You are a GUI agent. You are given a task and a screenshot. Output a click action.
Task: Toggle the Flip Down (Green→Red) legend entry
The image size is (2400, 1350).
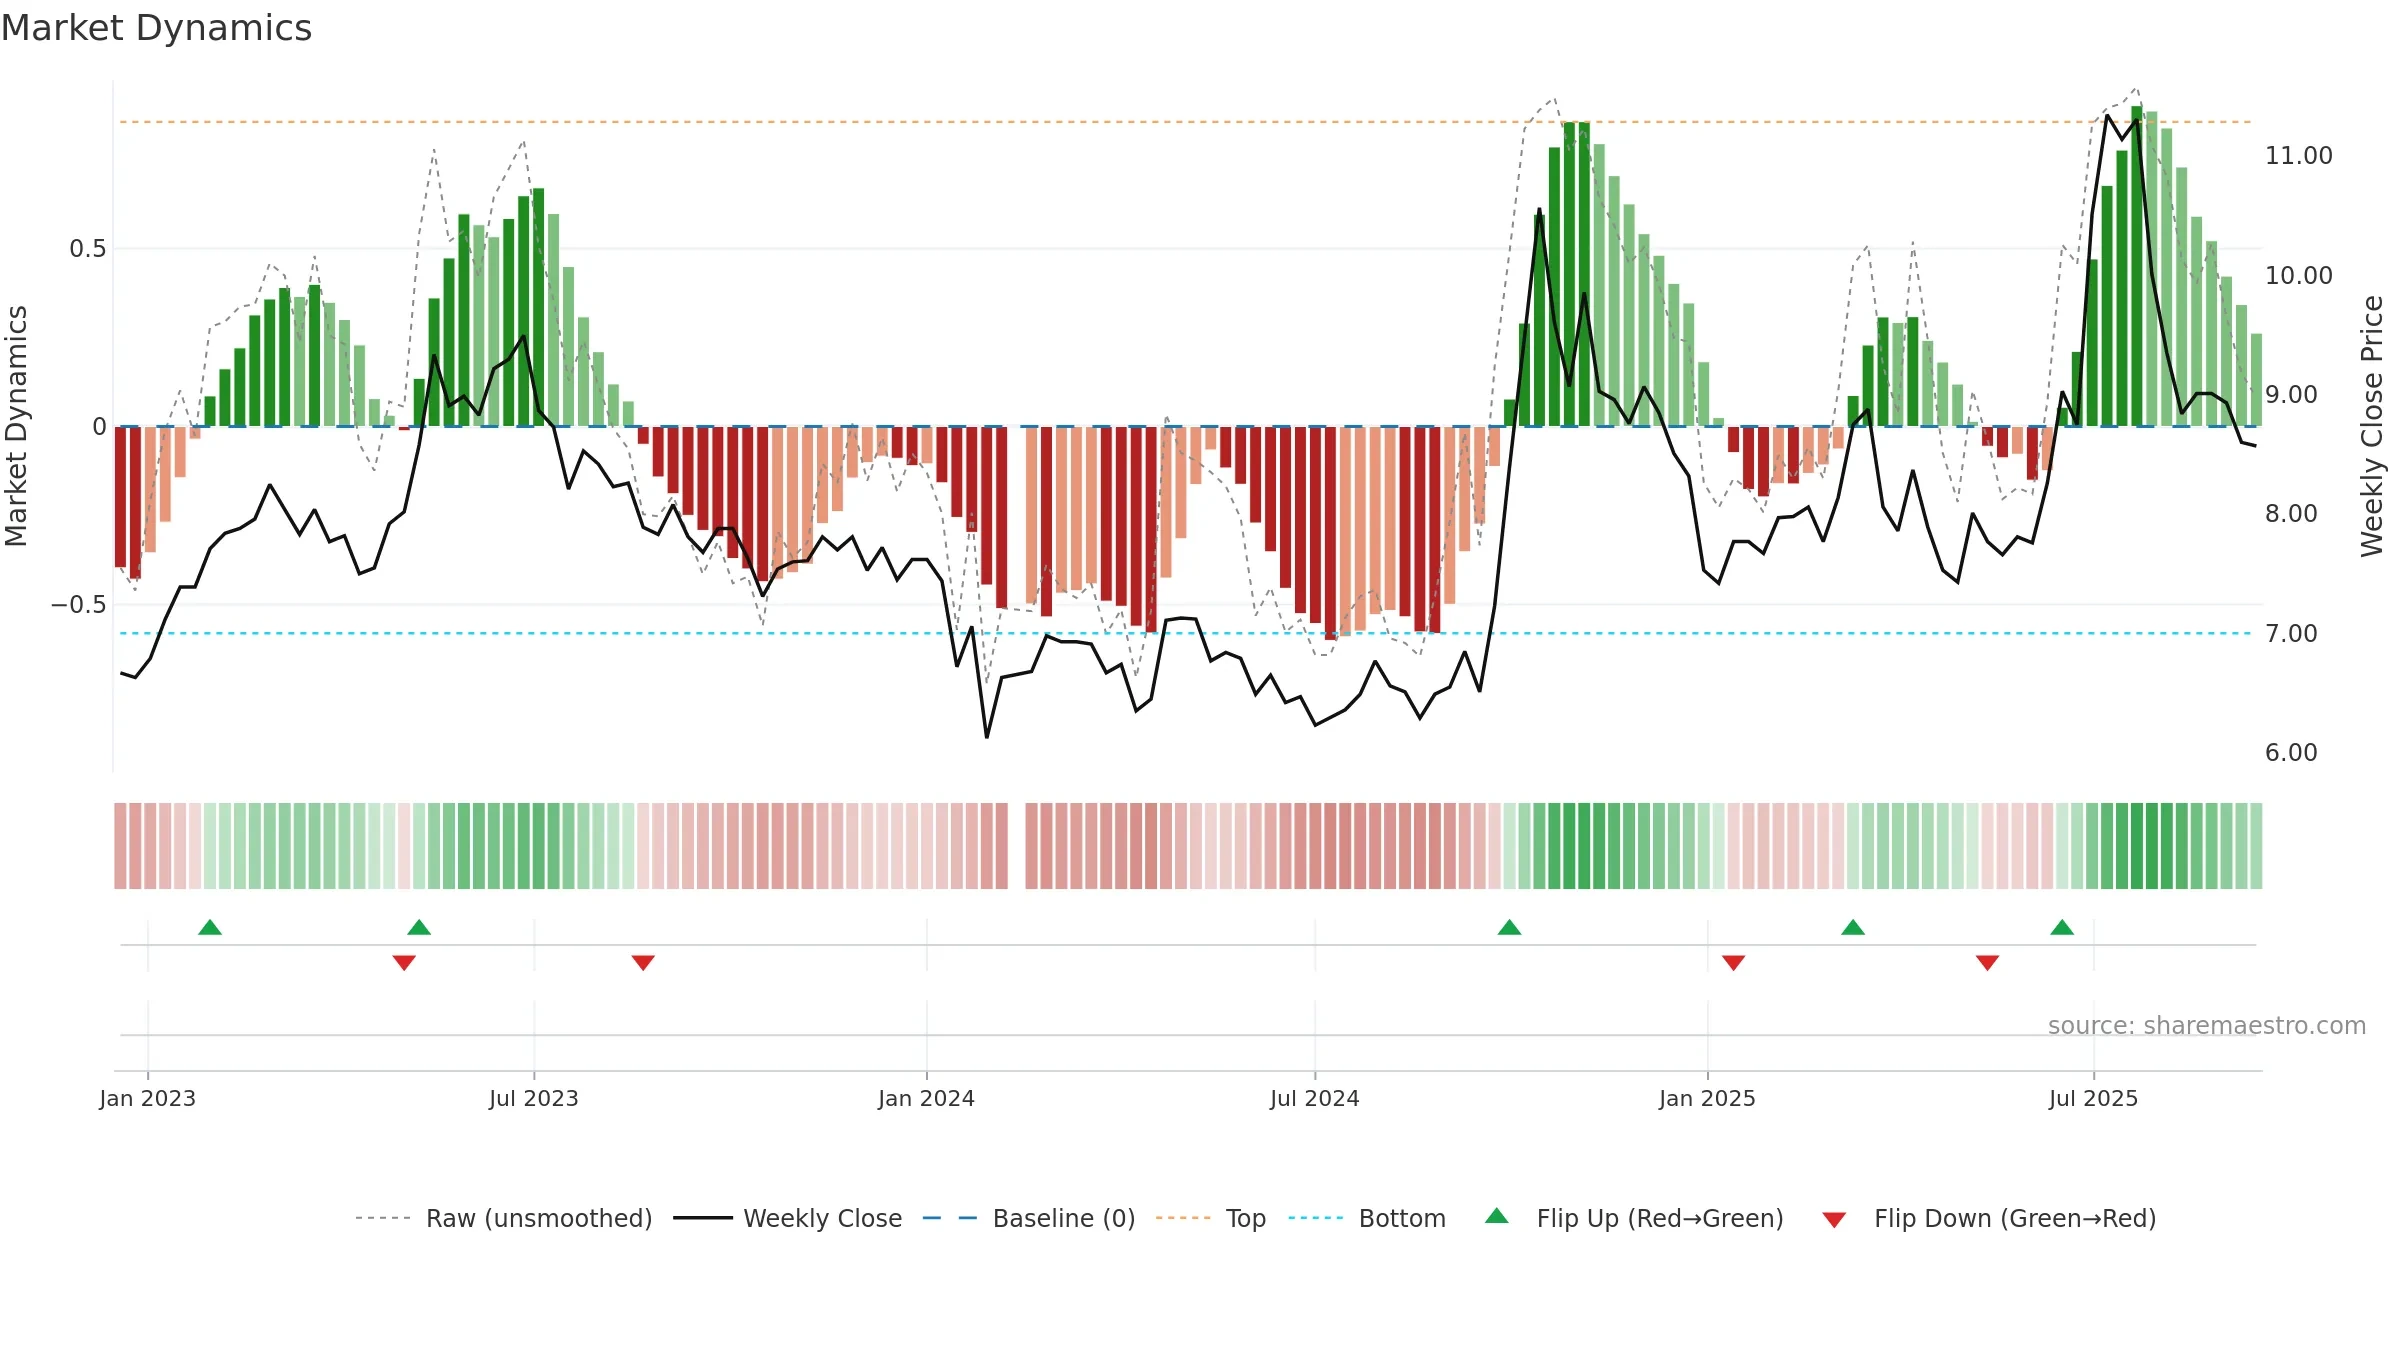pos(1988,1218)
